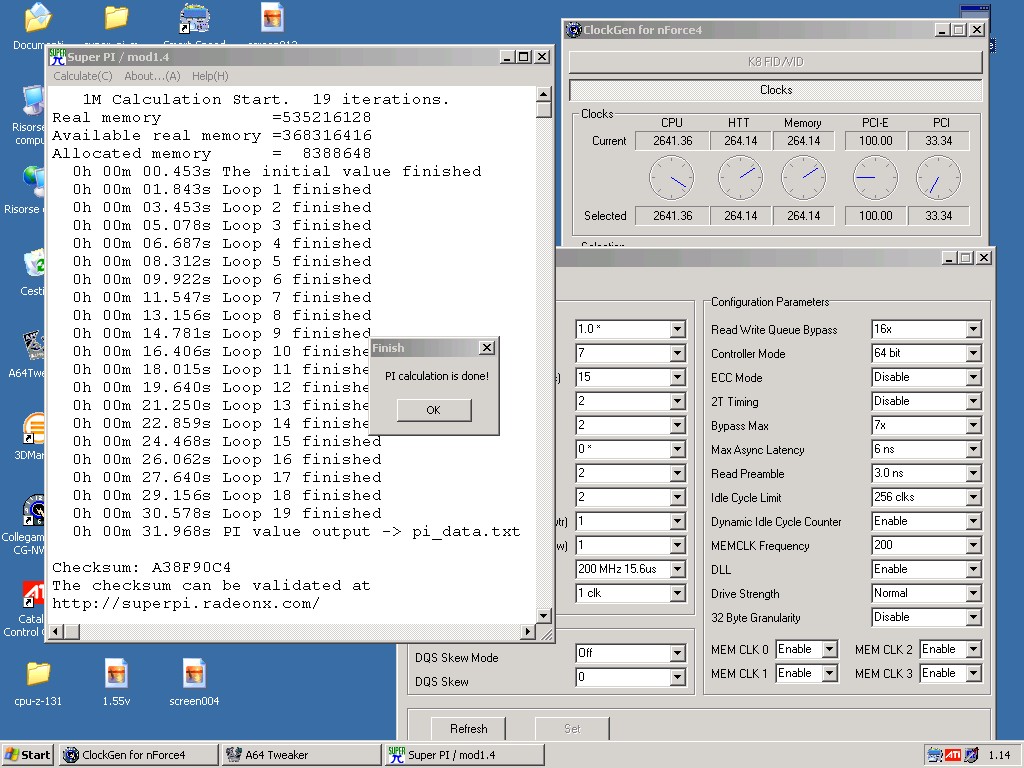Open the Help(H) menu

210,76
